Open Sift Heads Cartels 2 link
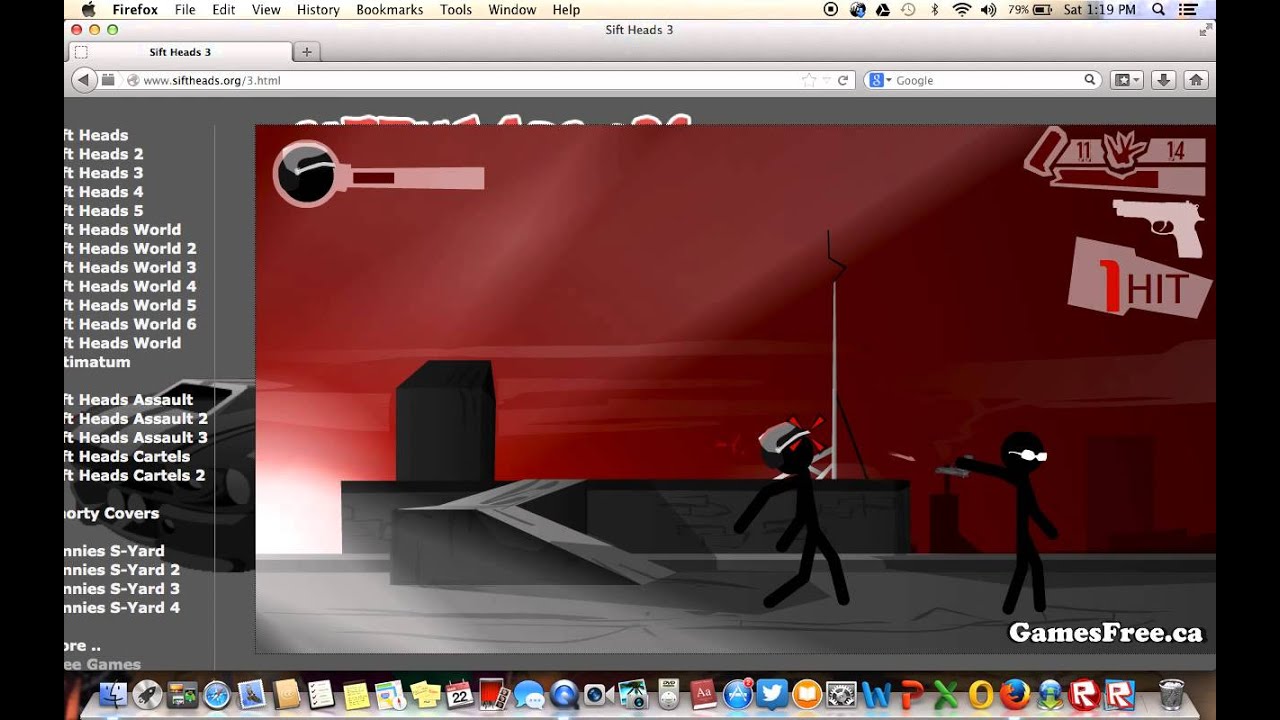The width and height of the screenshot is (1280, 720). (134, 476)
